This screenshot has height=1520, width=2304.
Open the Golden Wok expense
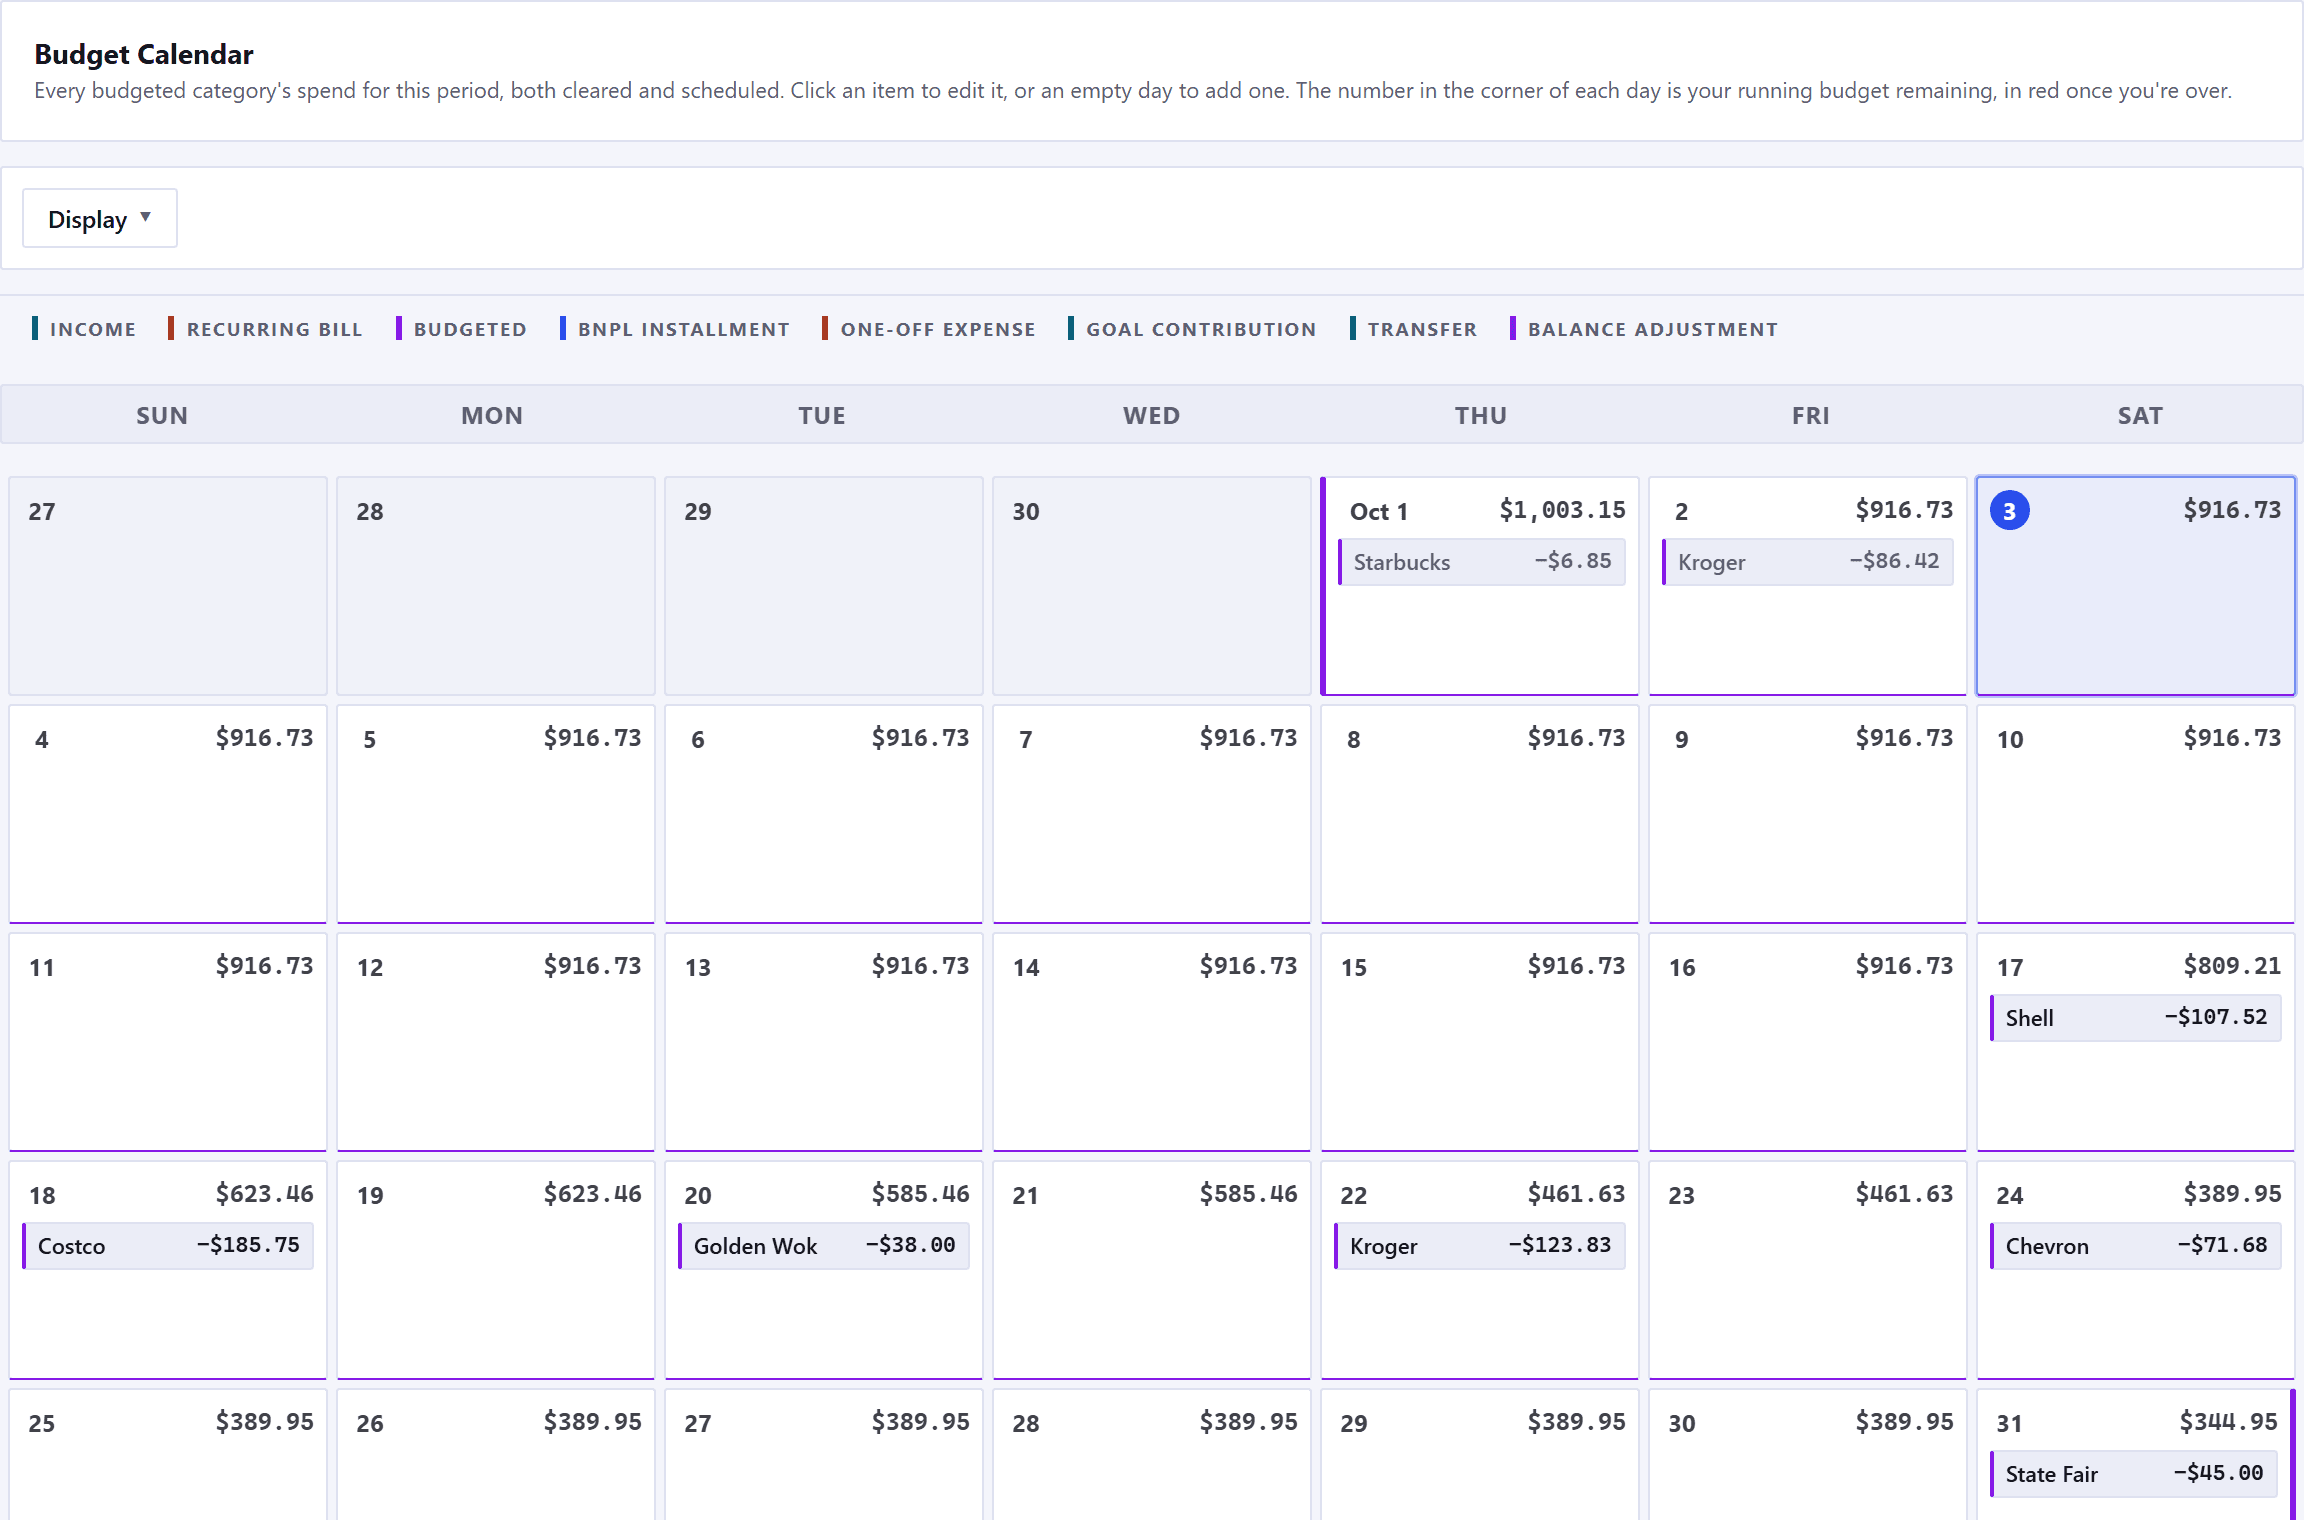coord(824,1246)
